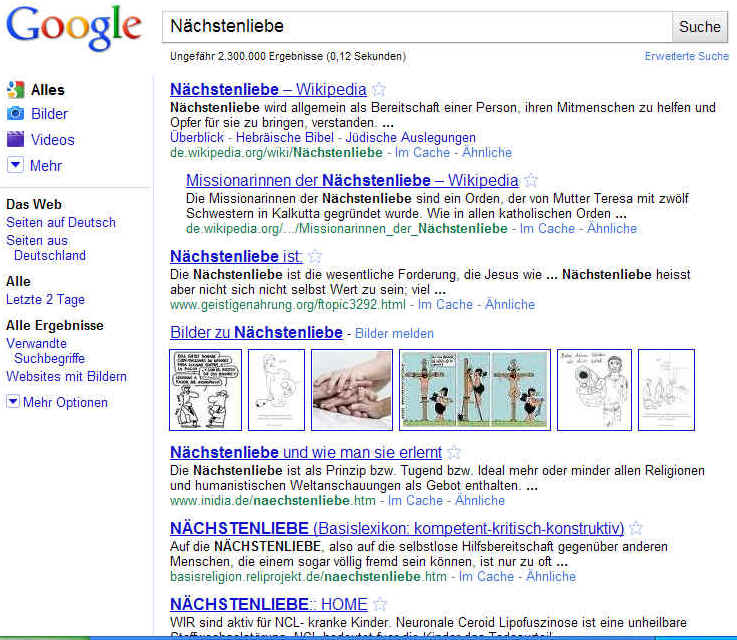737x640 pixels.
Task: Open the second faint drawing thumbnail
Action: [x=276, y=390]
